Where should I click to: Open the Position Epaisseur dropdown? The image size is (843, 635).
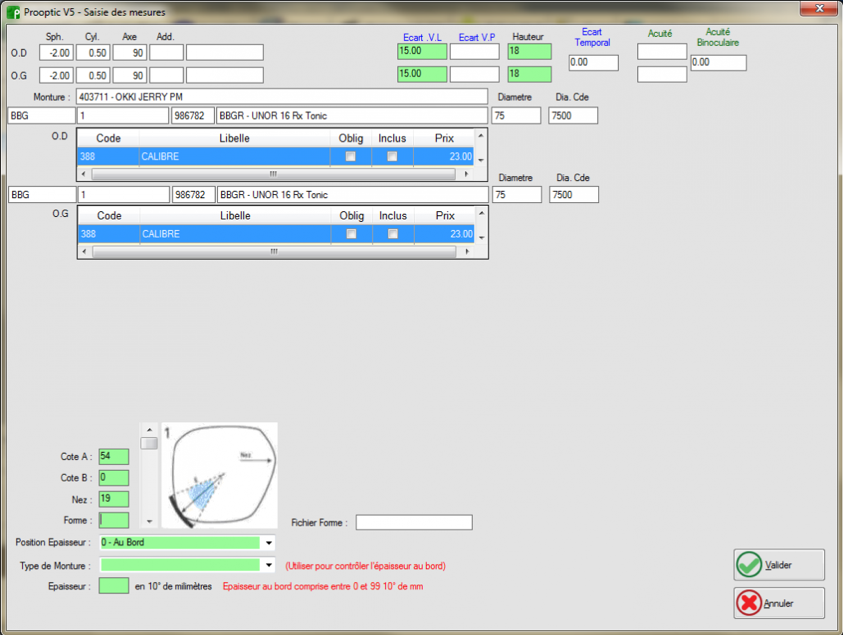point(269,543)
